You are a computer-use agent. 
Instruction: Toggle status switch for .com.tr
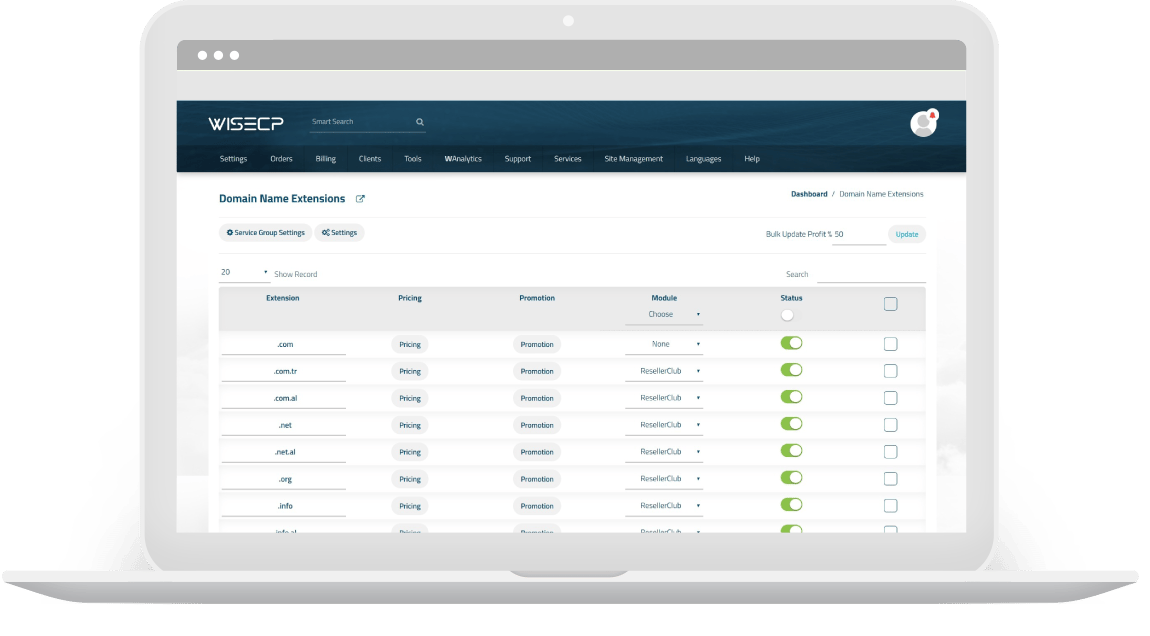click(x=791, y=370)
